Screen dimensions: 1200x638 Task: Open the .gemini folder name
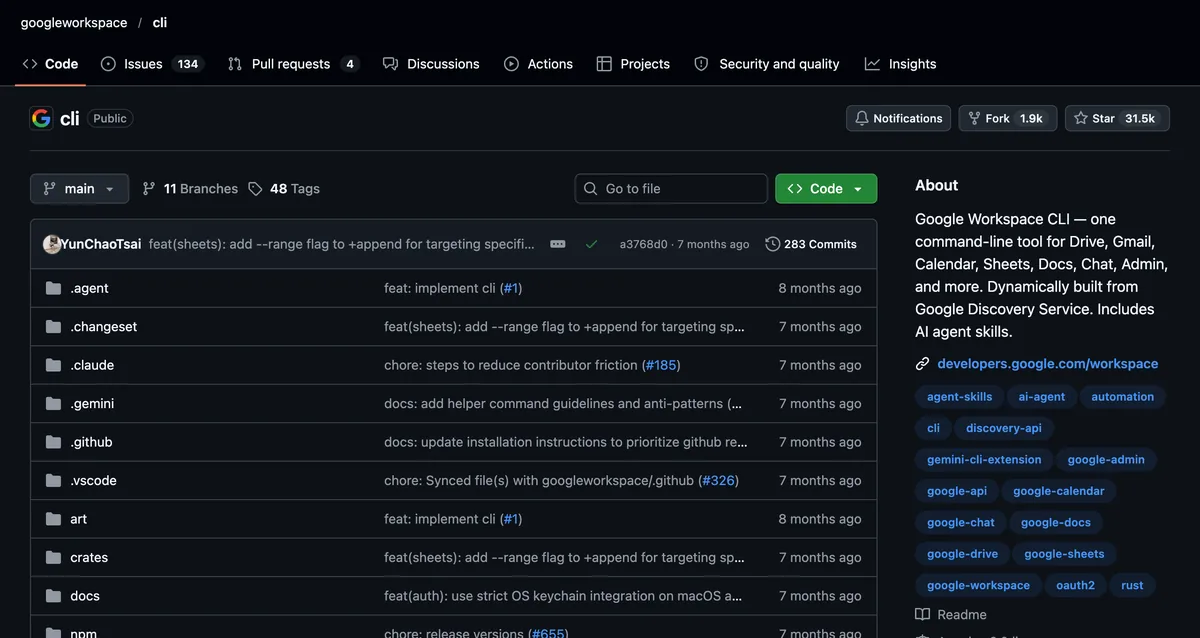[x=92, y=404]
